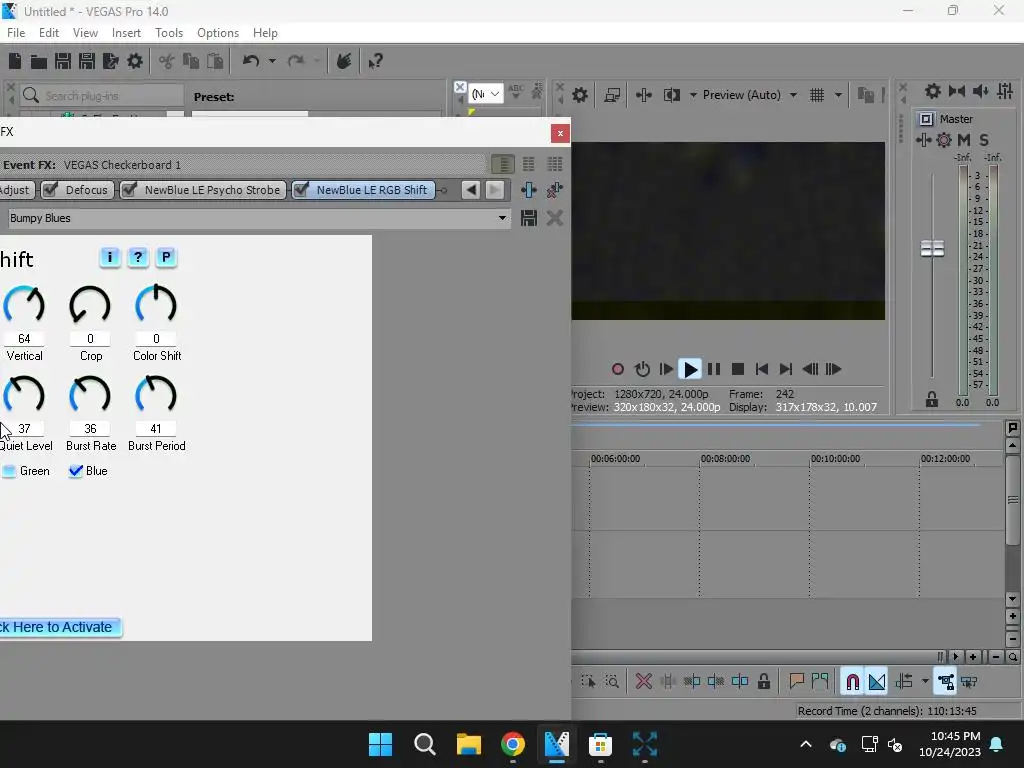The image size is (1024, 768).
Task: Open the (N dropdown beside the Preset panel
Action: point(486,95)
